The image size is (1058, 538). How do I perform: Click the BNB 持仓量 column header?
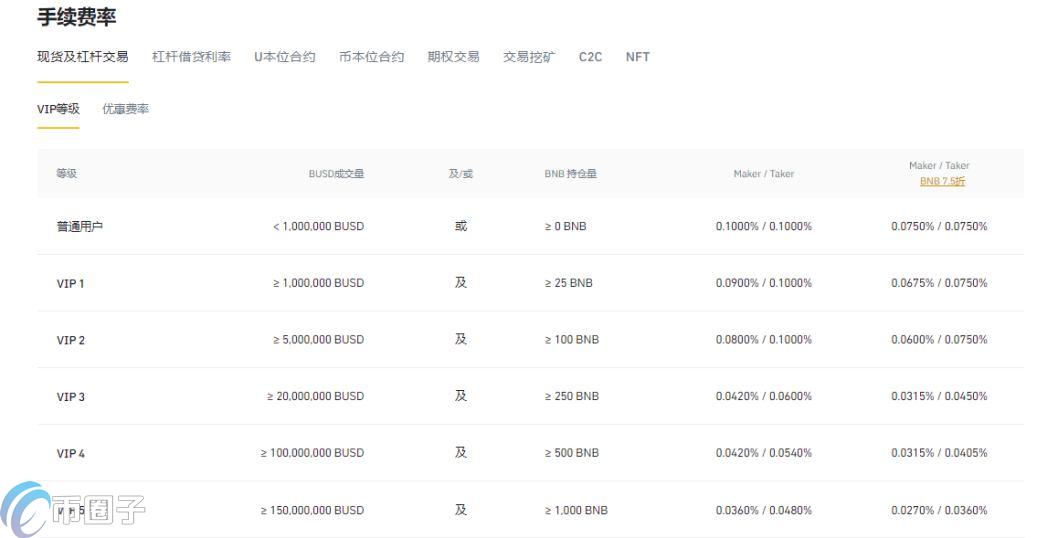pos(571,173)
